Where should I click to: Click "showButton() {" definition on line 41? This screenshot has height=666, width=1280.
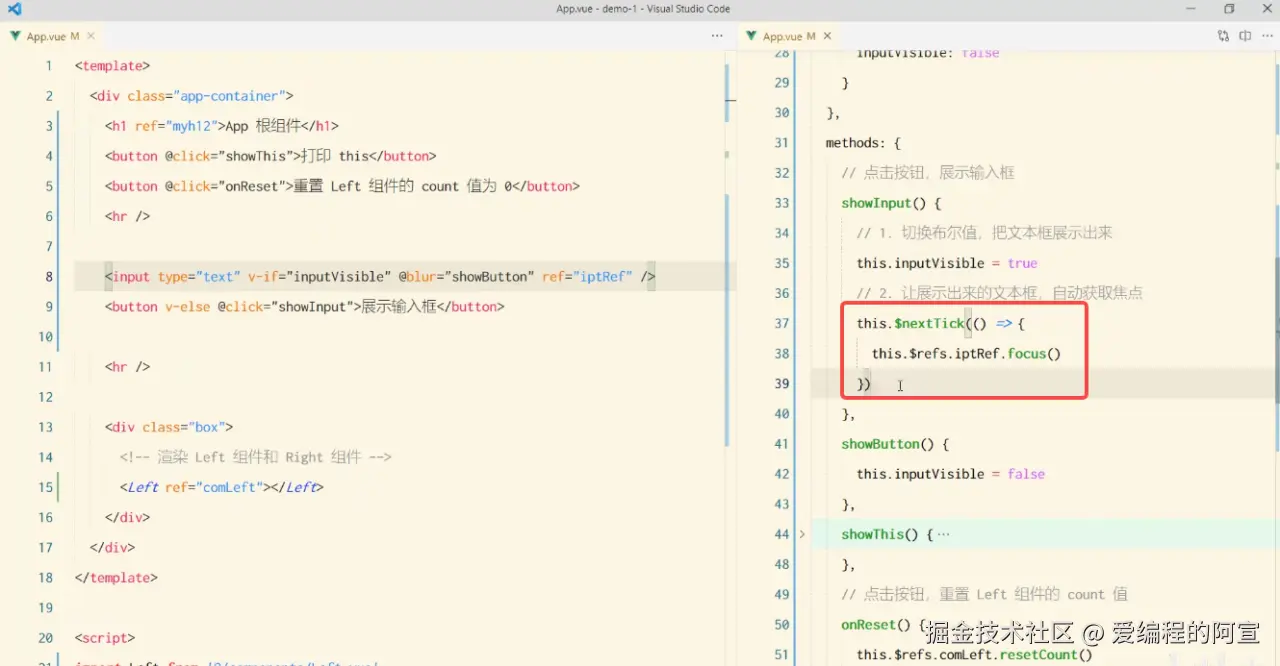pyautogui.click(x=895, y=444)
